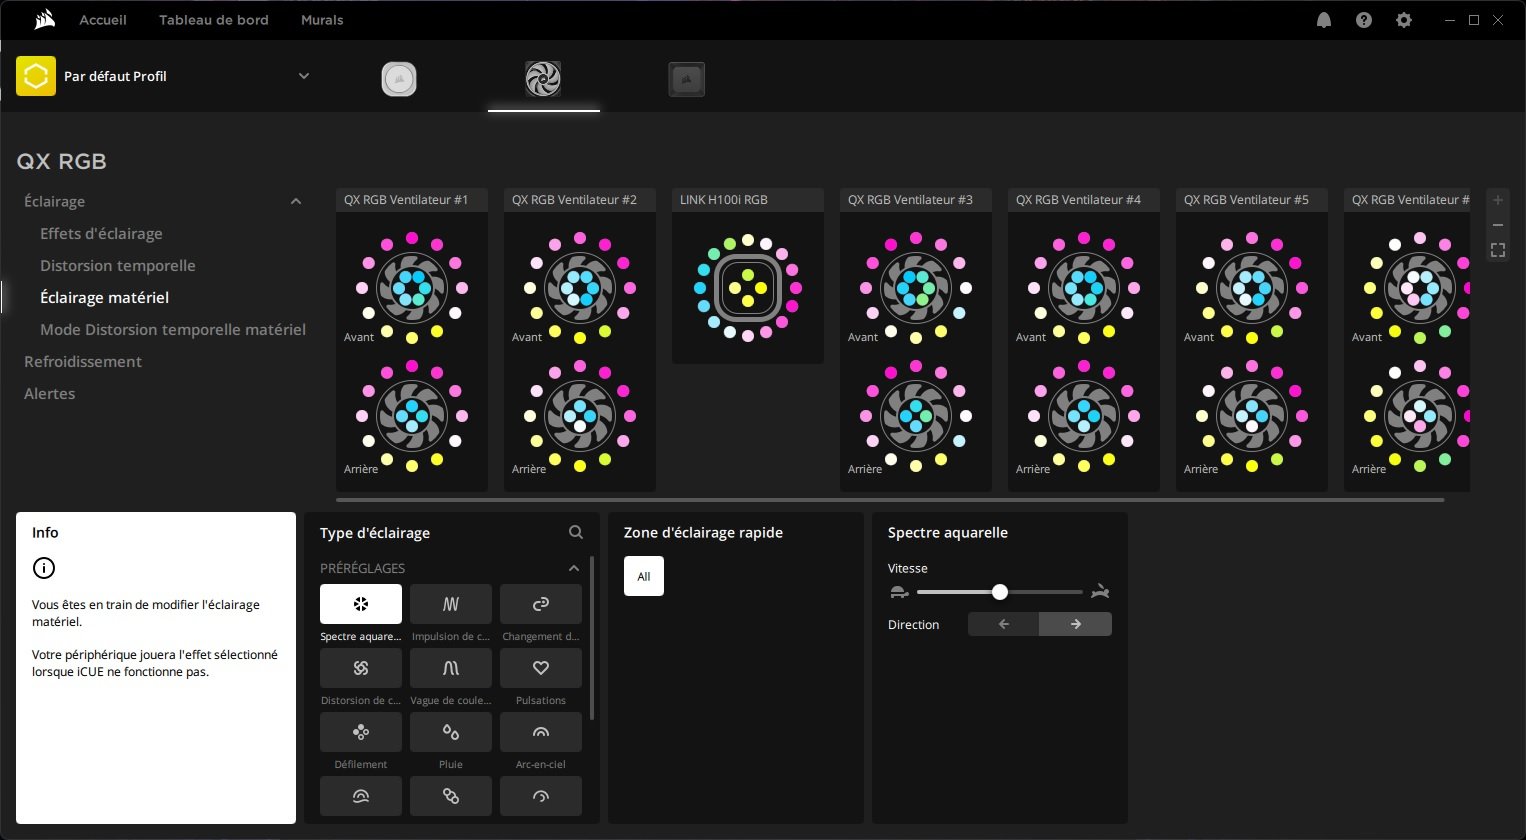Open the help question mark icon

pyautogui.click(x=1364, y=20)
